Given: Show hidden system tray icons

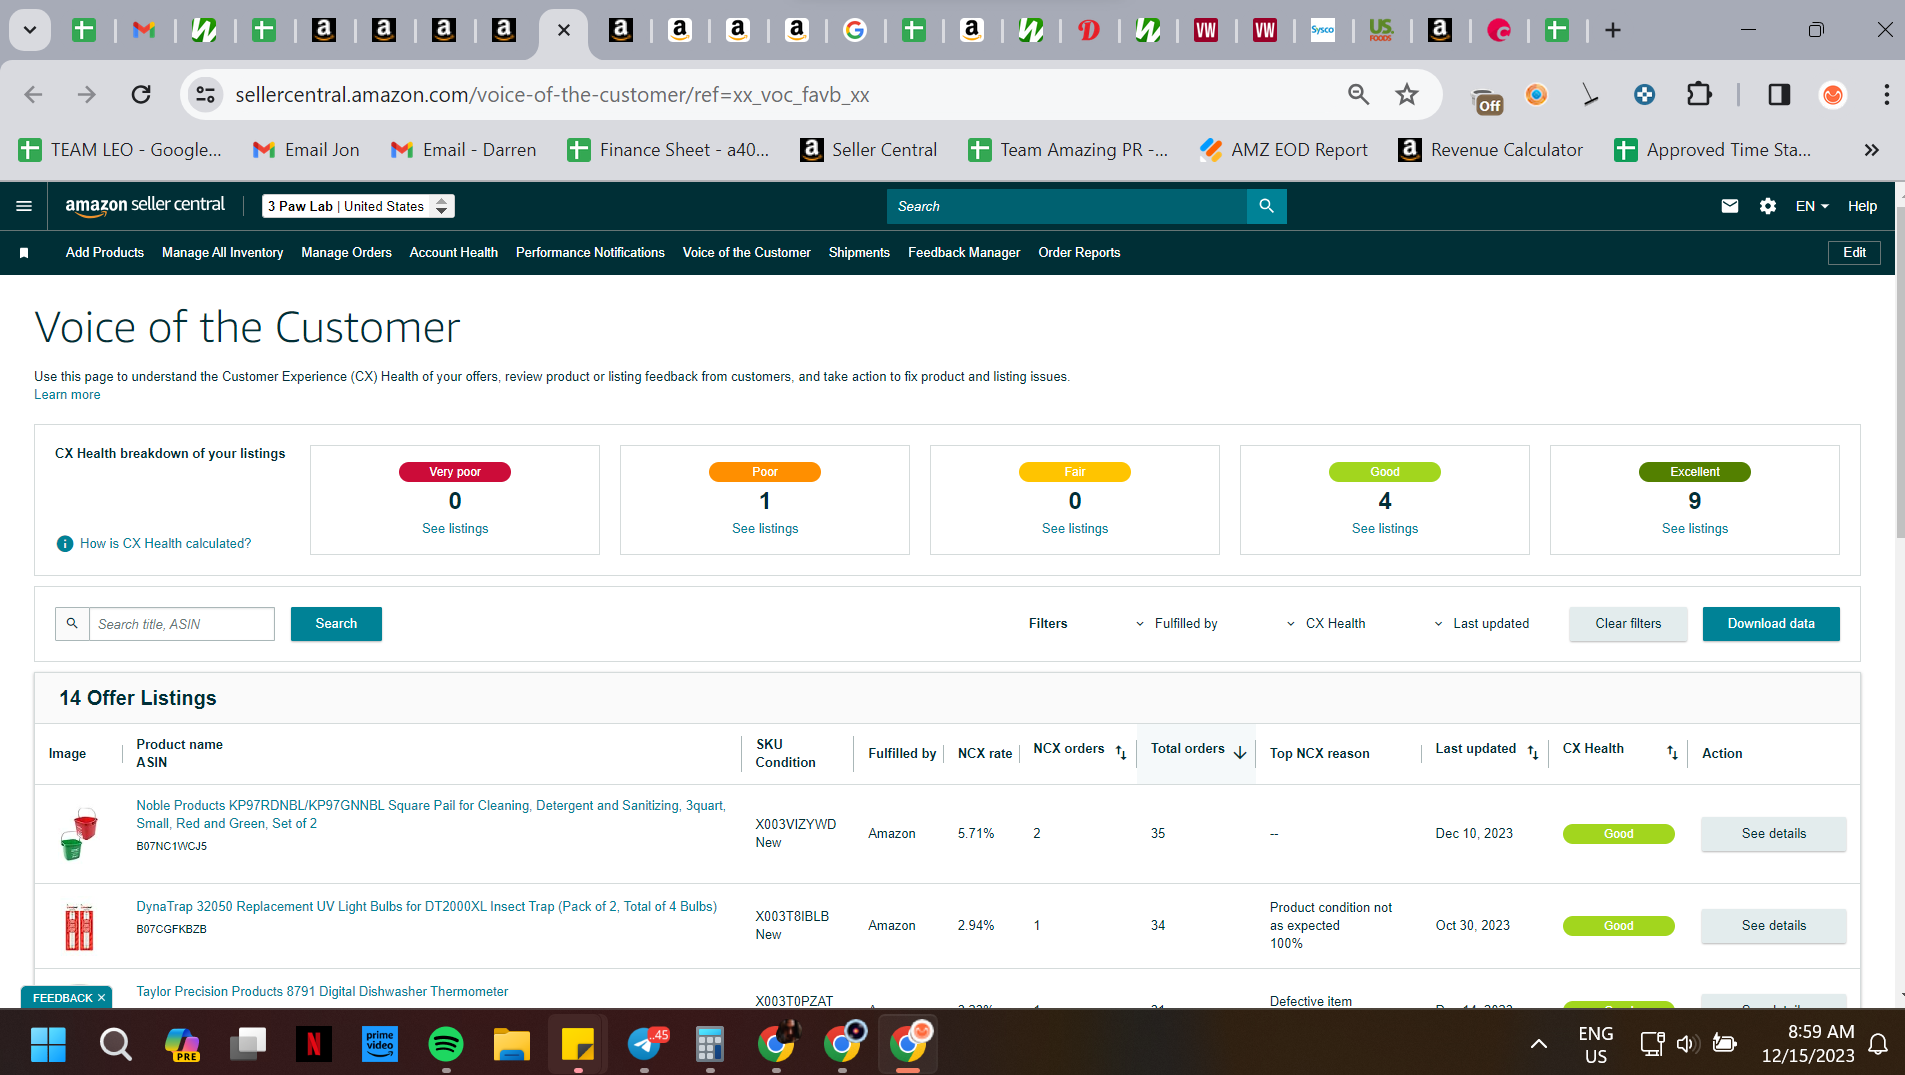Looking at the screenshot, I should click(1539, 1044).
